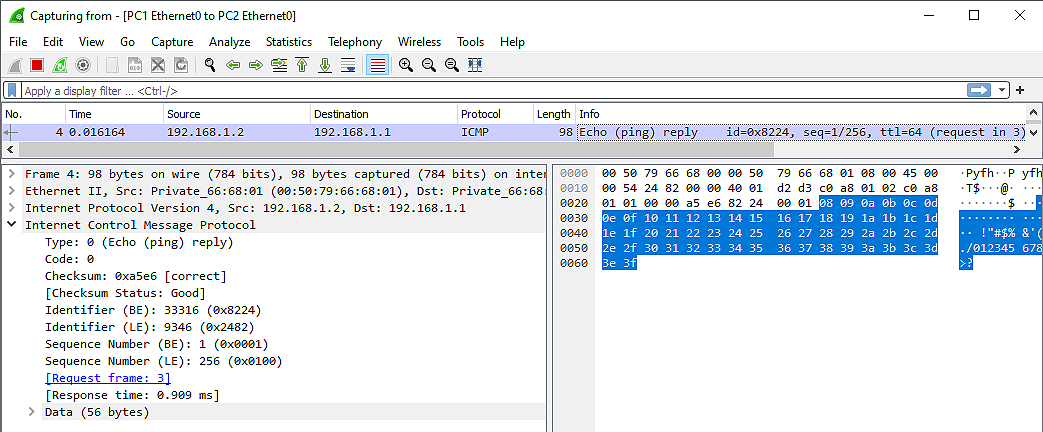Toggle packet list colorization
This screenshot has height=432, width=1043.
point(377,65)
